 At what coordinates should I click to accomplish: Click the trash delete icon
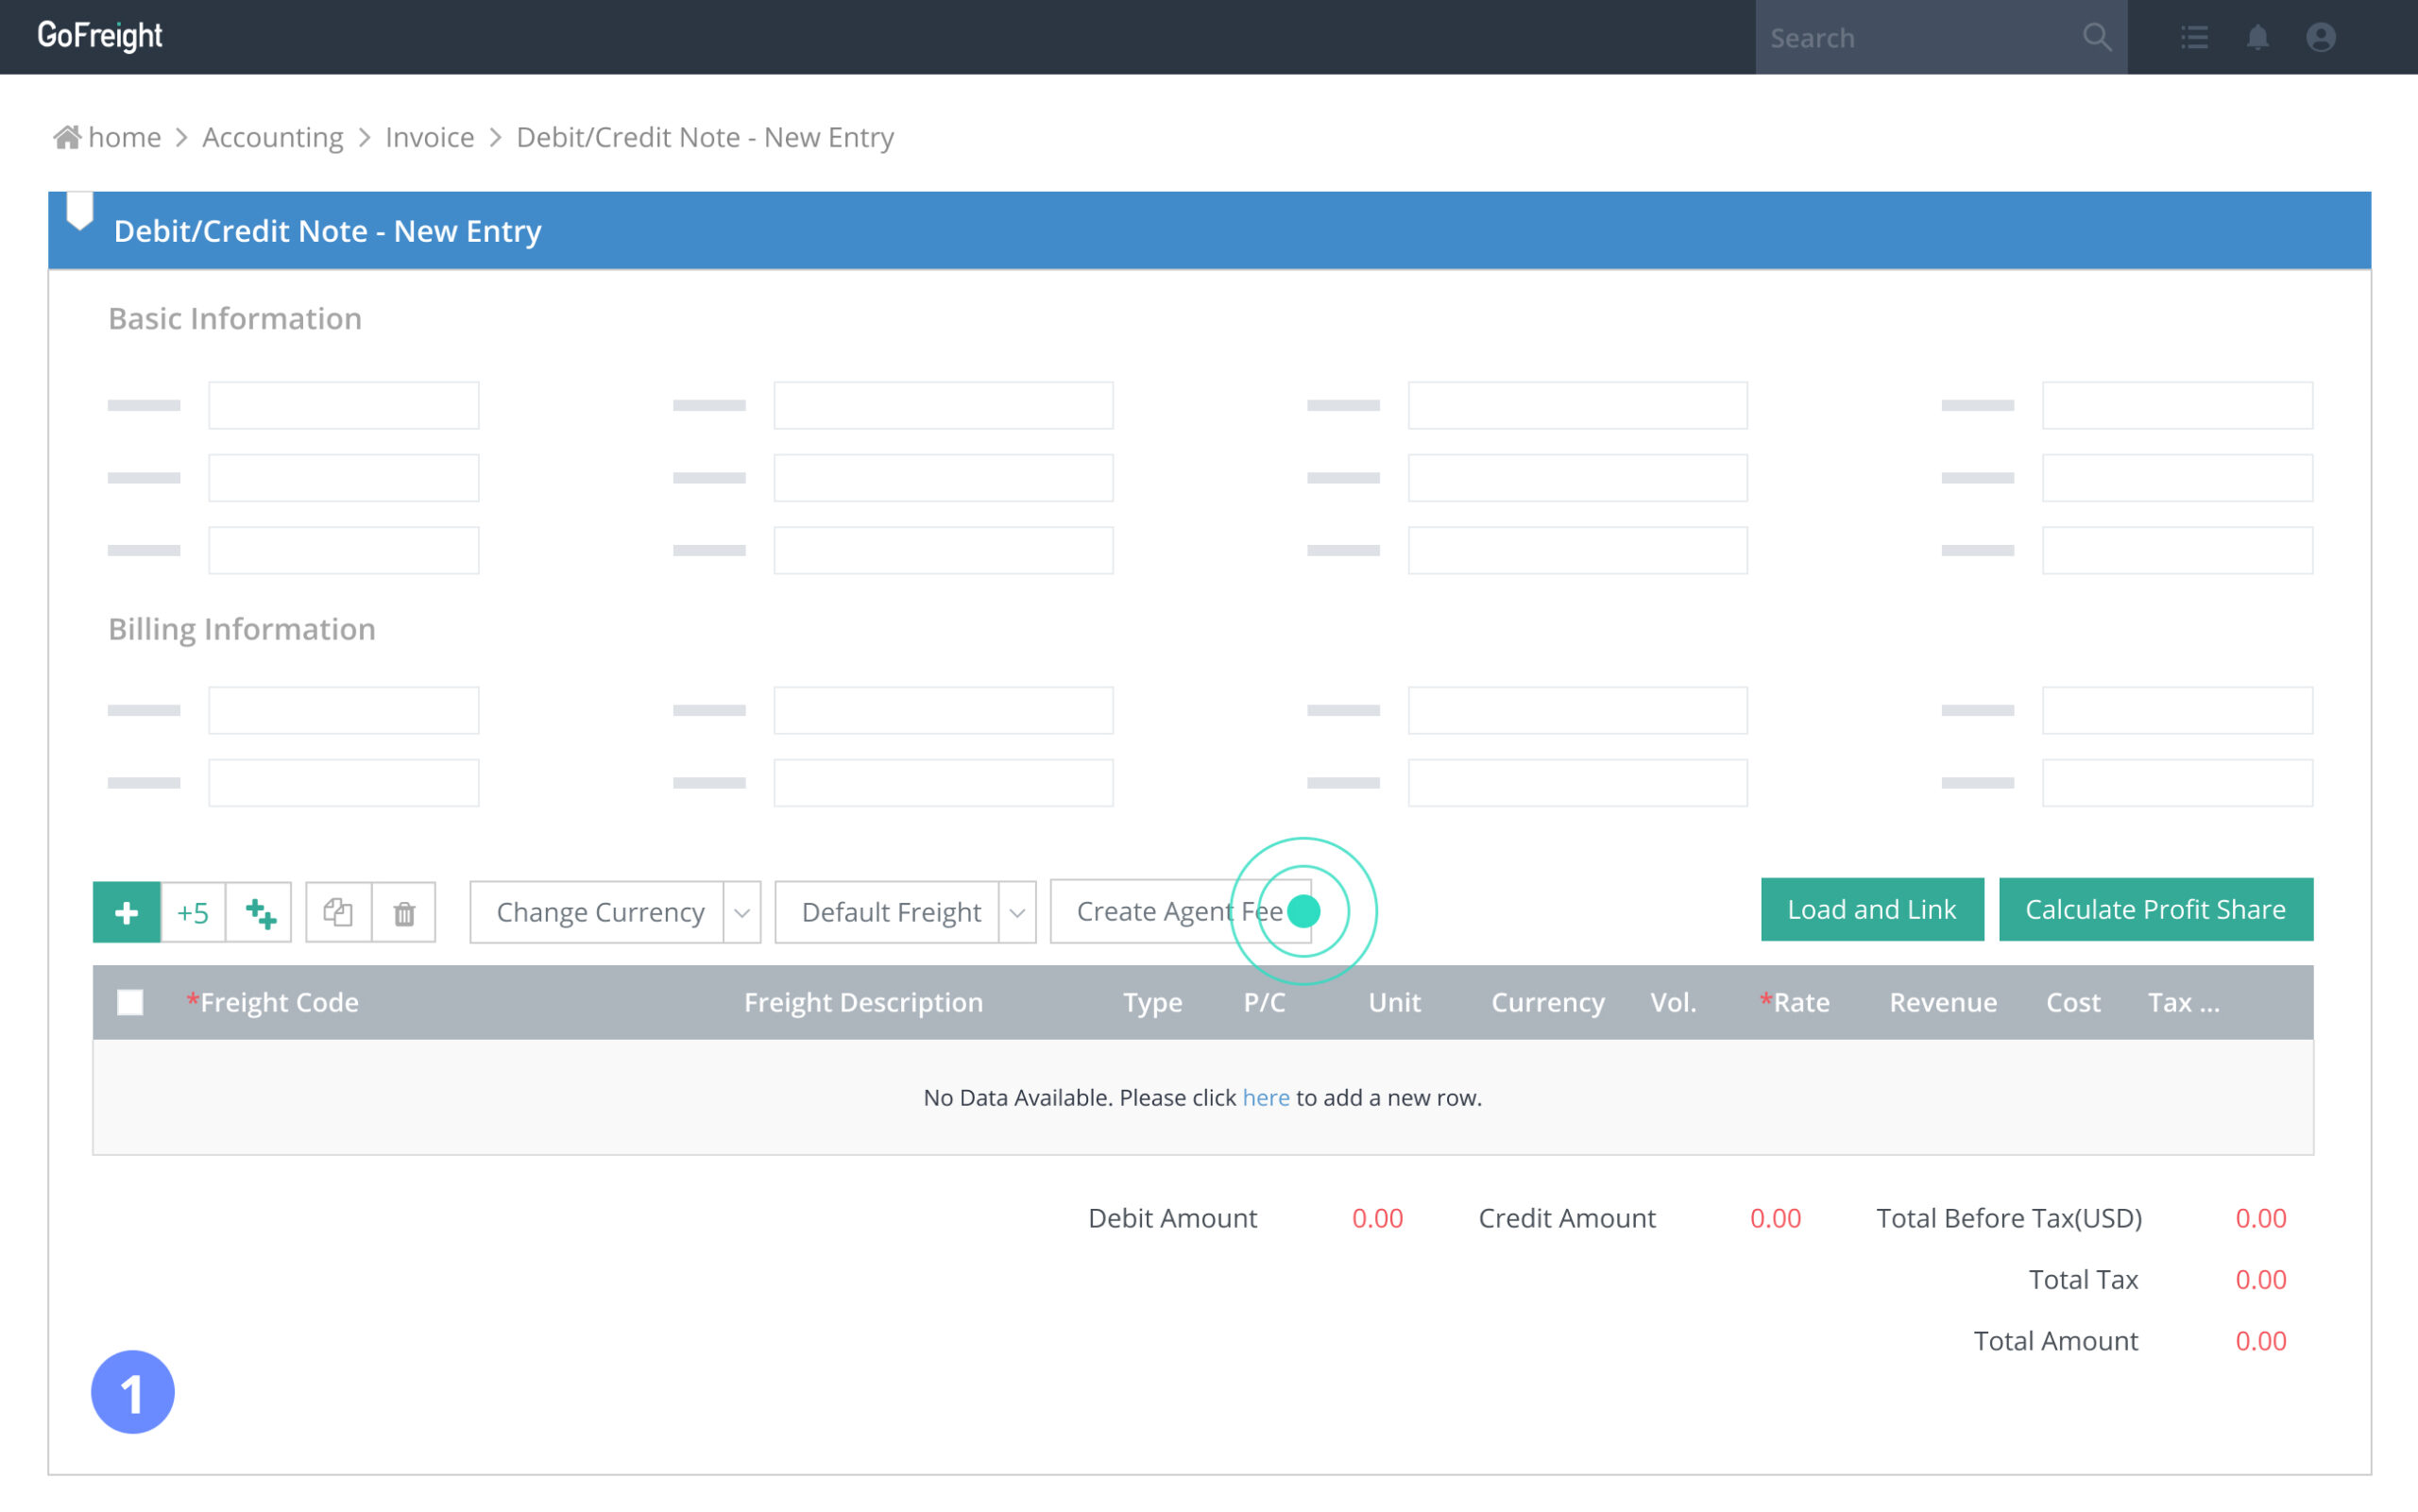404,912
